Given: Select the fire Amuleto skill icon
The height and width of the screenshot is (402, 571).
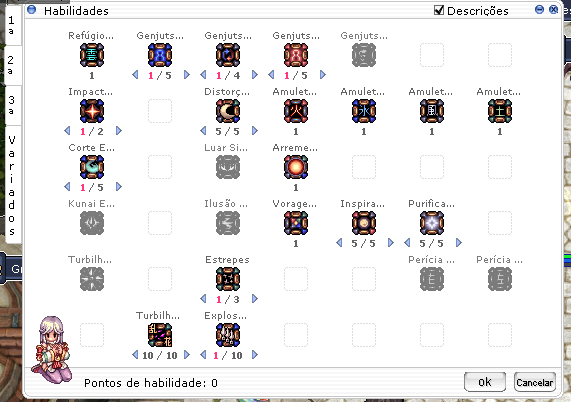Looking at the screenshot, I should coord(296,111).
